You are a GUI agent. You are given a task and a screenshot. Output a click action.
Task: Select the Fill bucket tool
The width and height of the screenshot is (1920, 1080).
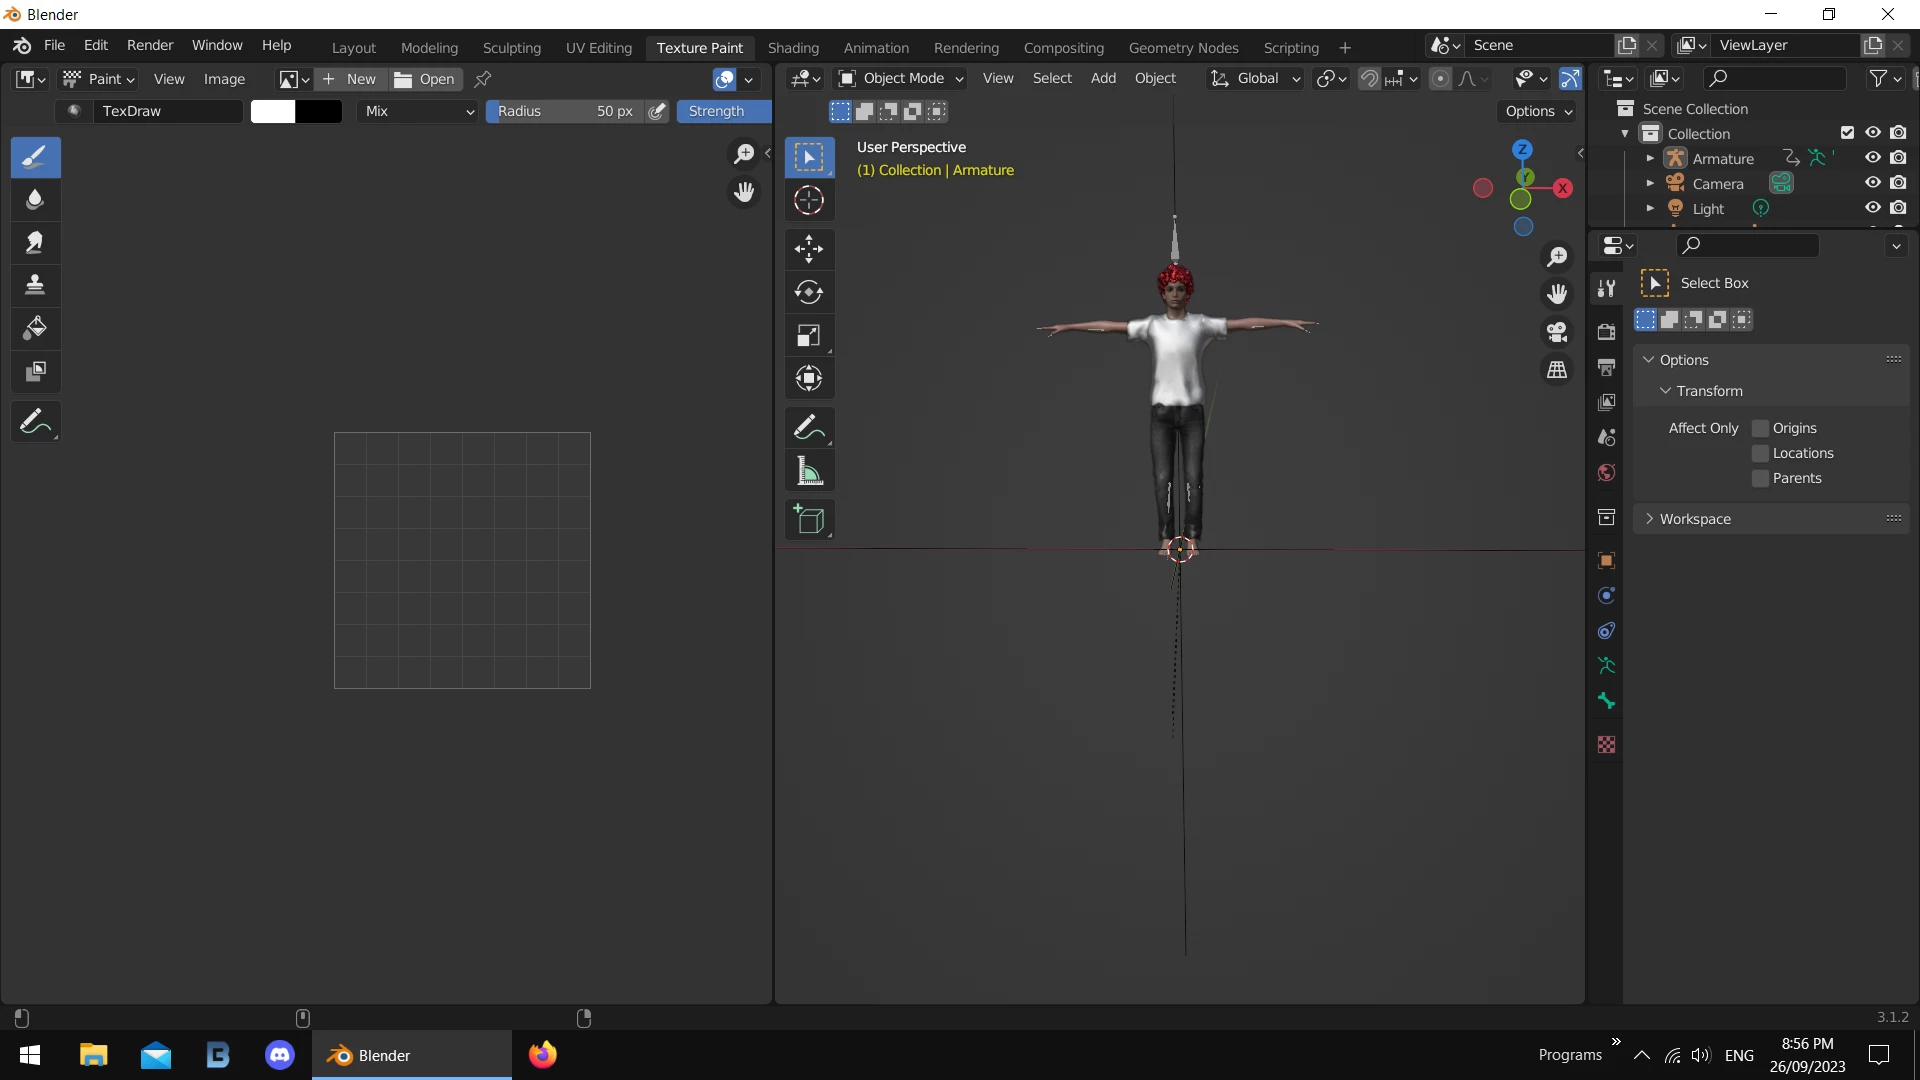pyautogui.click(x=35, y=328)
